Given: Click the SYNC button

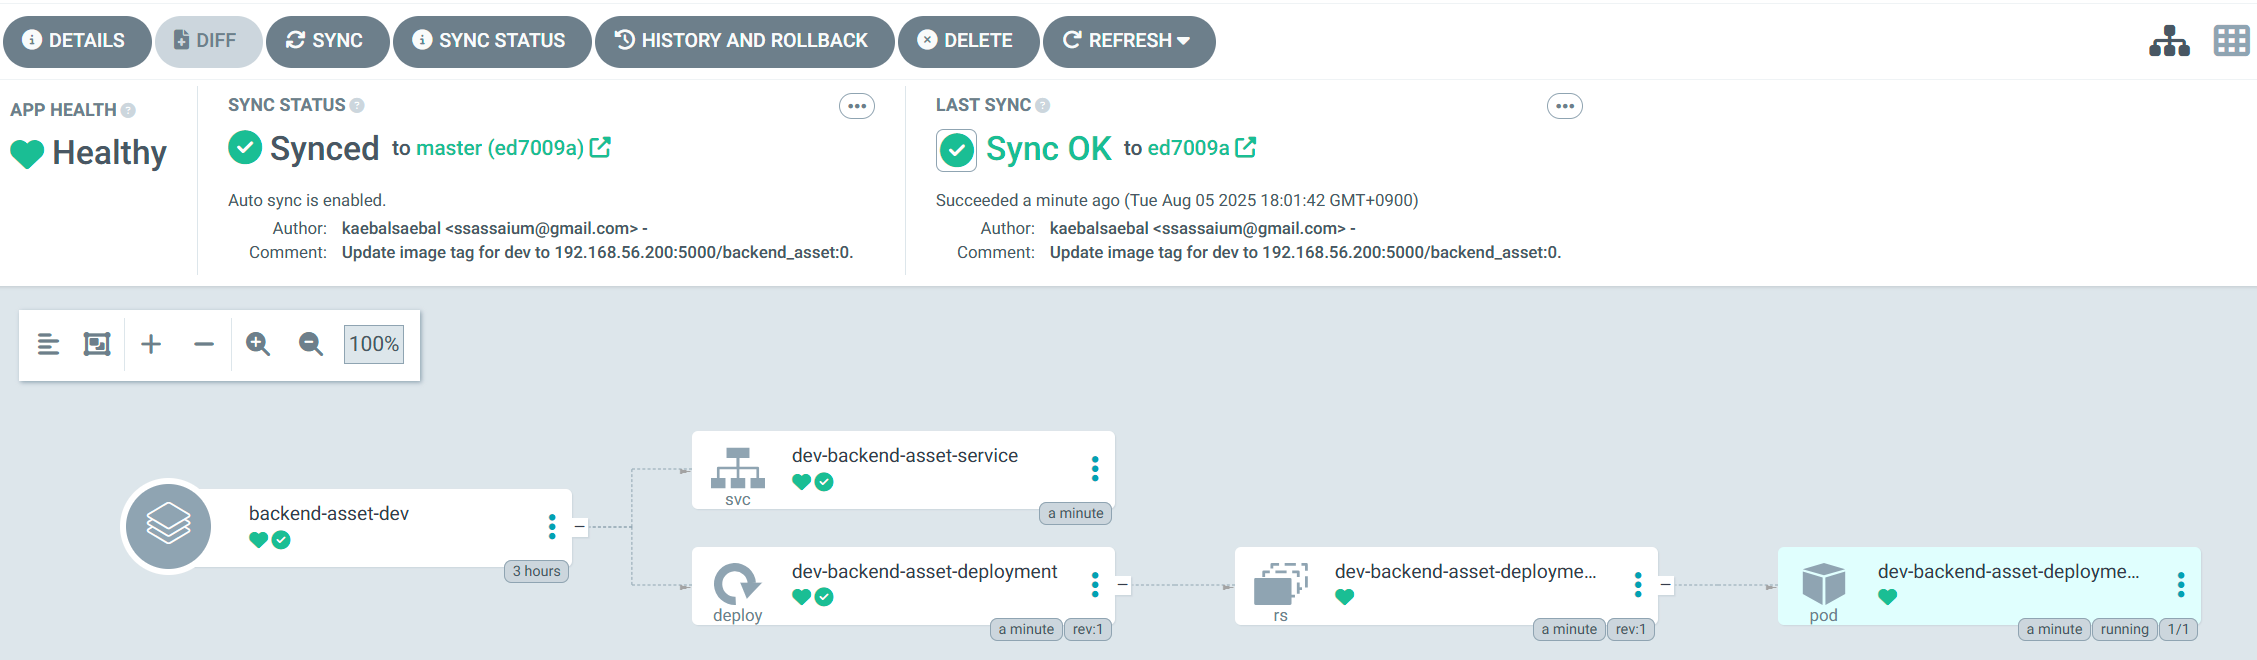Looking at the screenshot, I should click(326, 41).
